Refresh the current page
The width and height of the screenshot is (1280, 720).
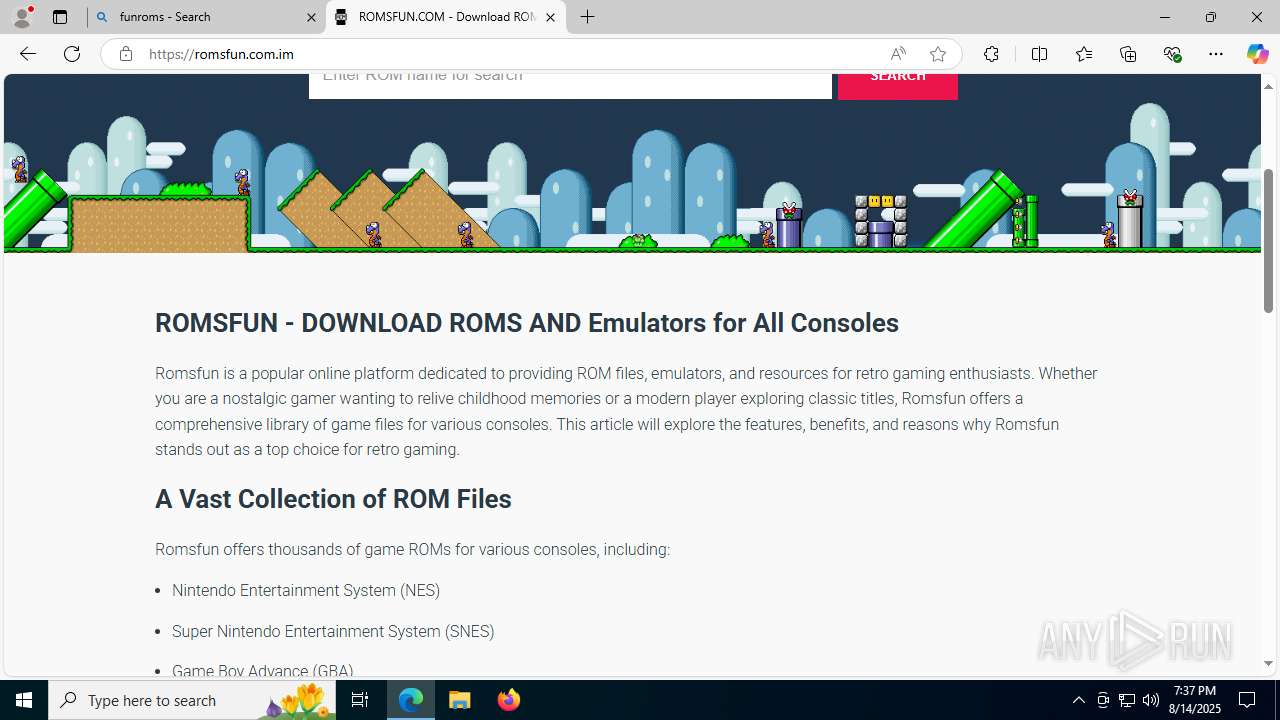click(x=72, y=54)
